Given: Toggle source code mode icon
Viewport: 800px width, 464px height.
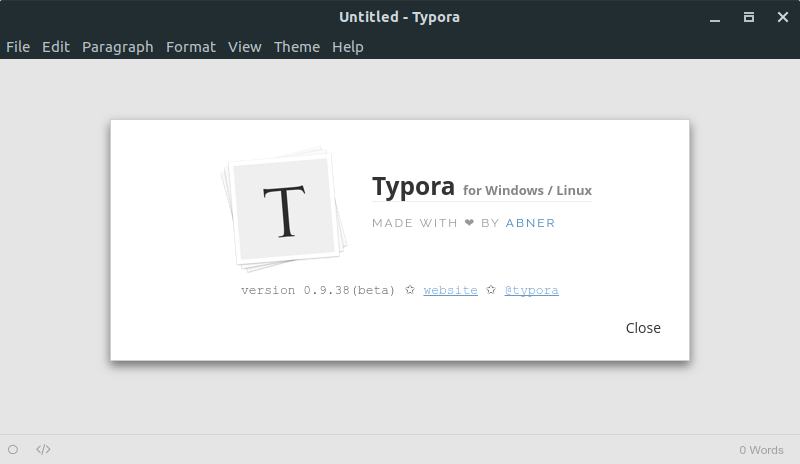Looking at the screenshot, I should [x=43, y=449].
